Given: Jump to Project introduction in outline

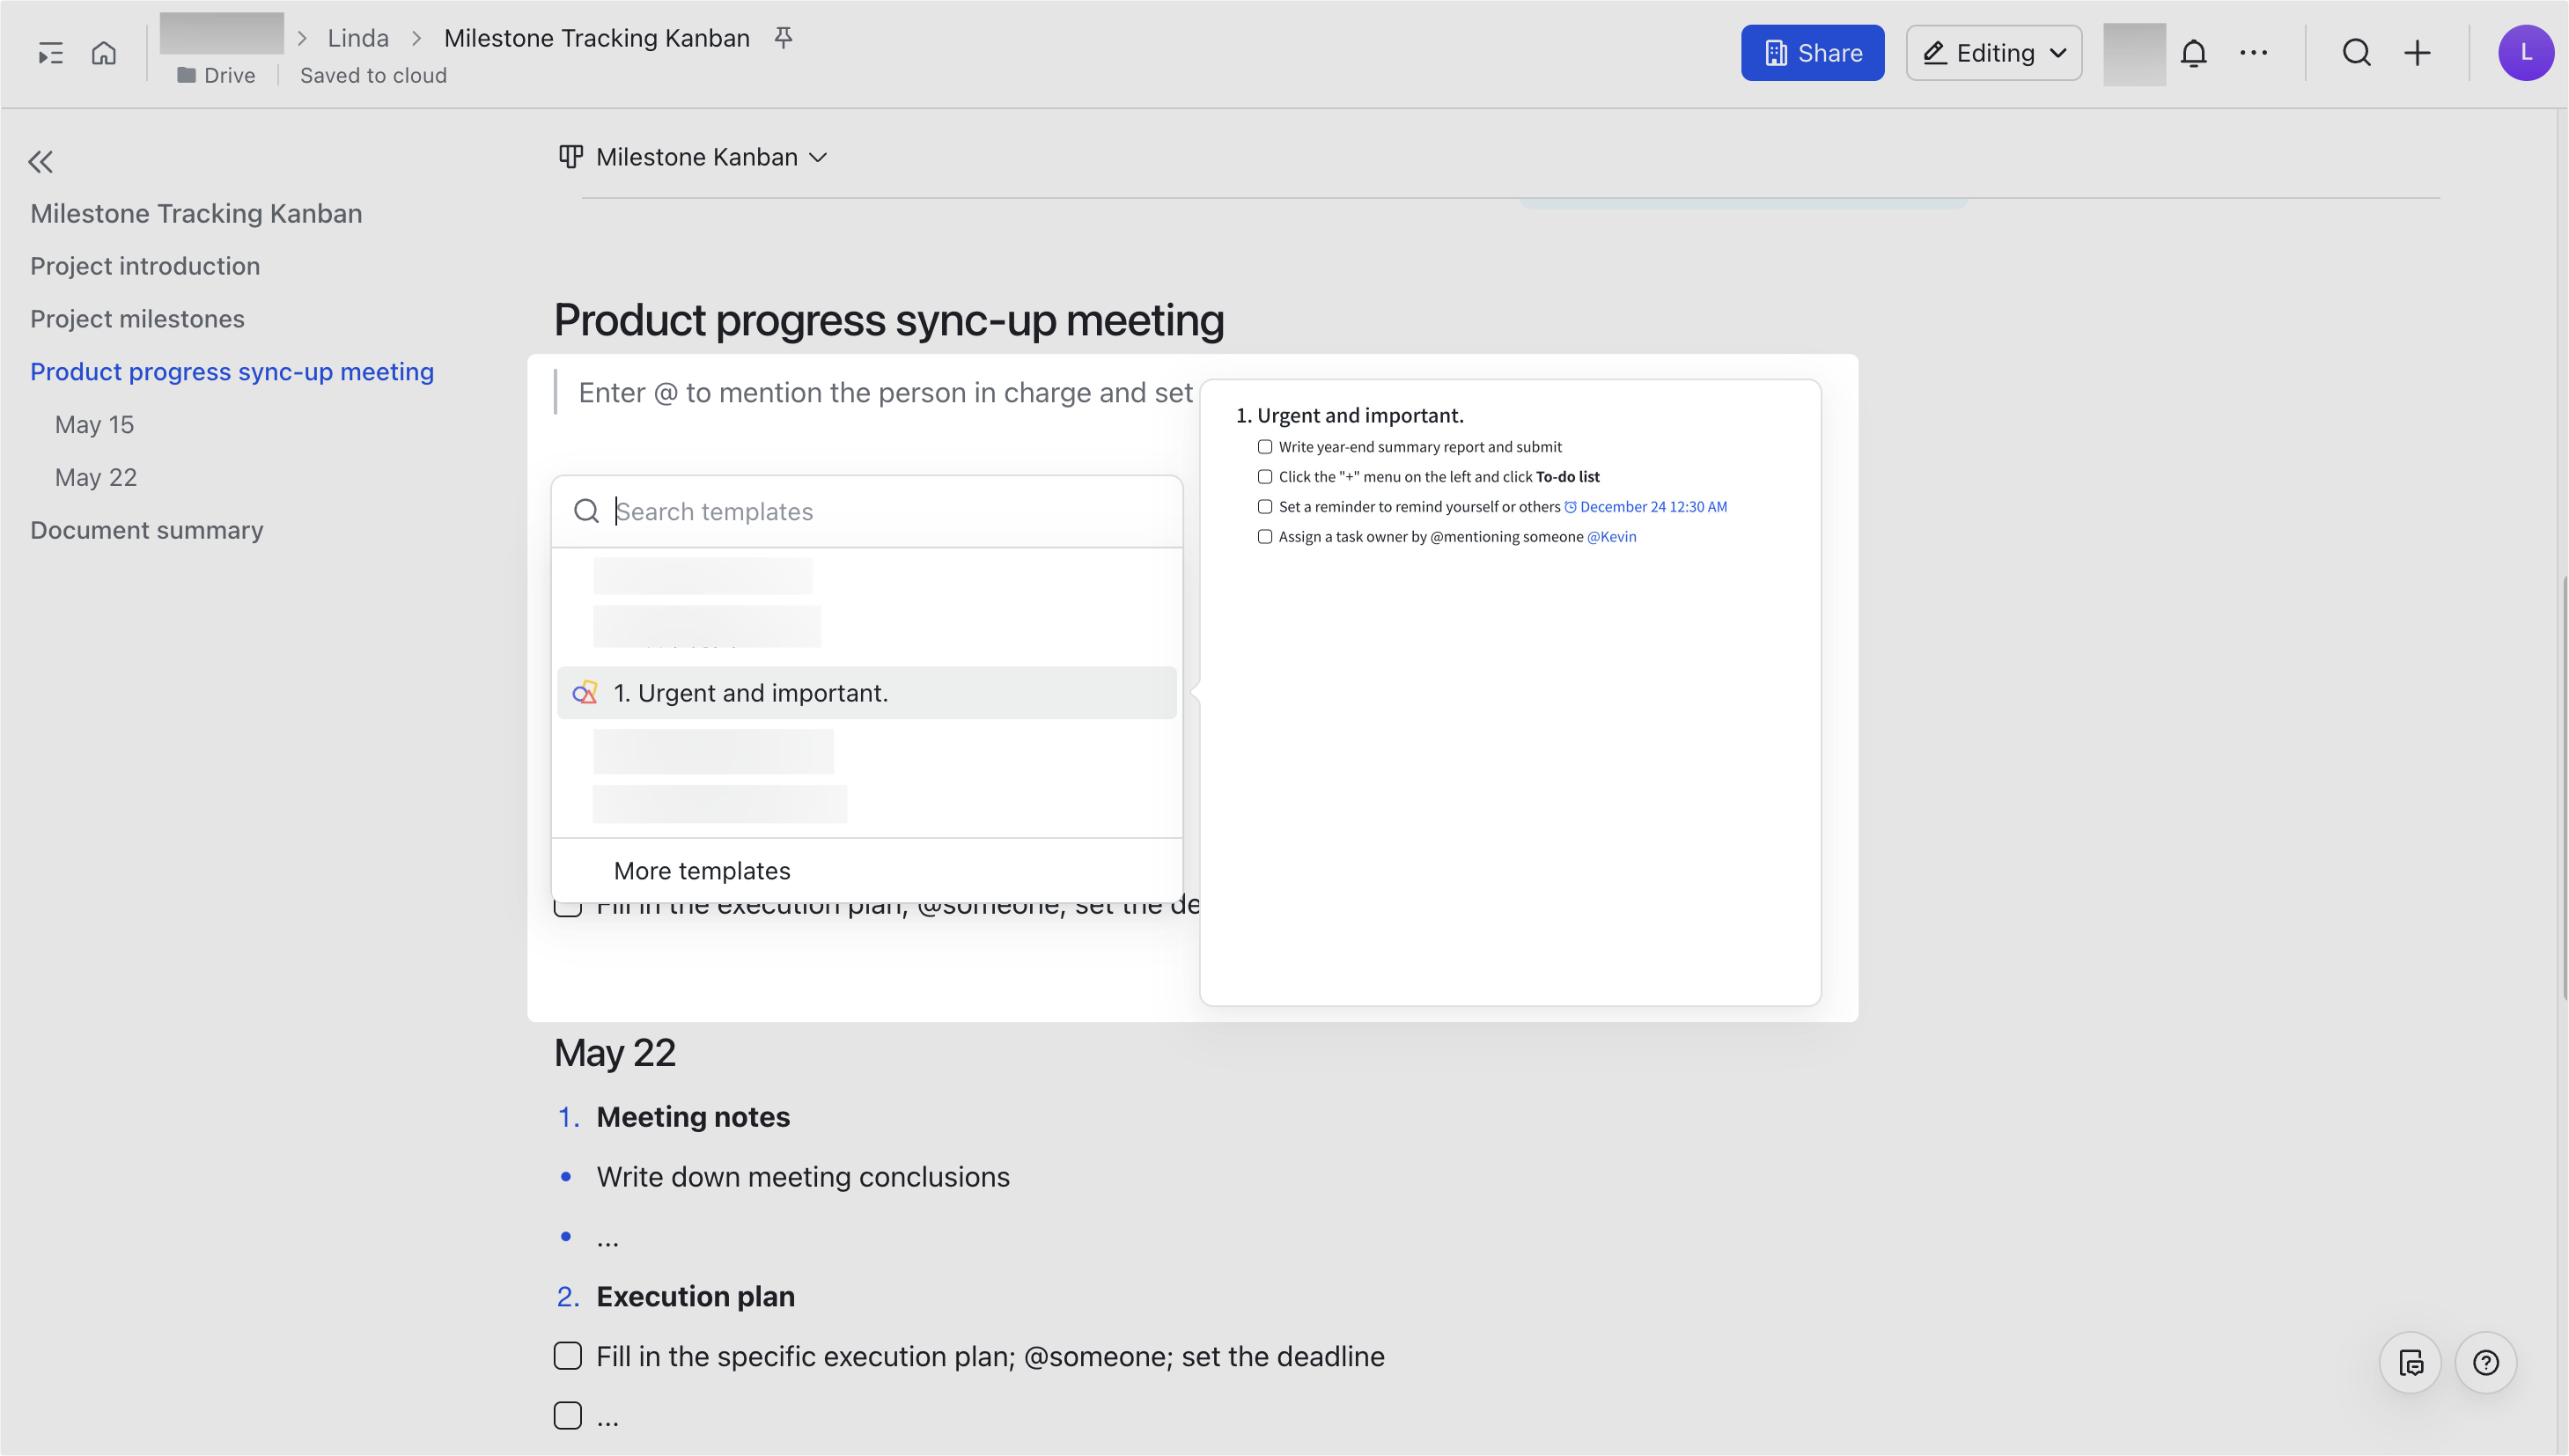Looking at the screenshot, I should point(145,266).
